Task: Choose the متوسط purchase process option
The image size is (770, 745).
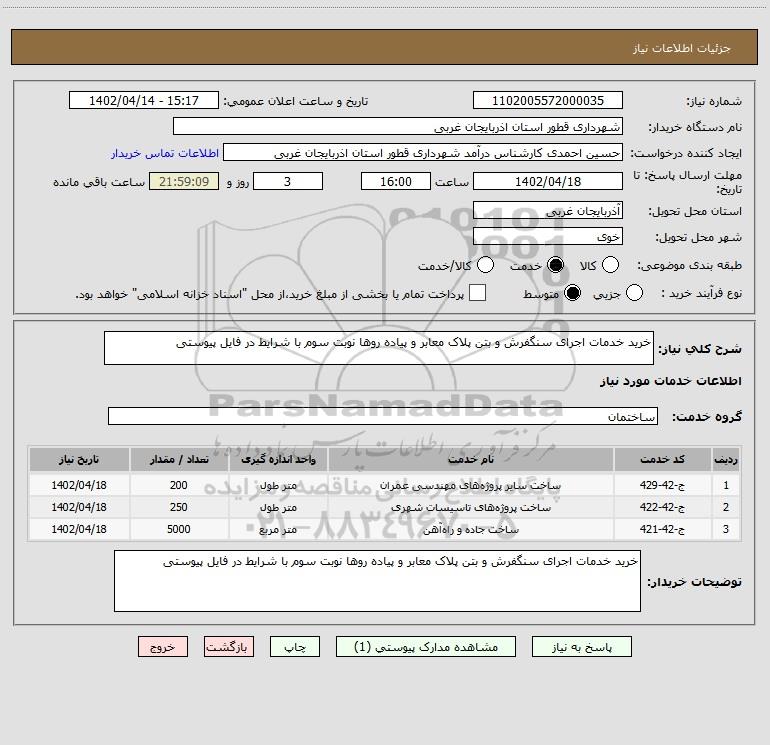Action: pos(573,293)
